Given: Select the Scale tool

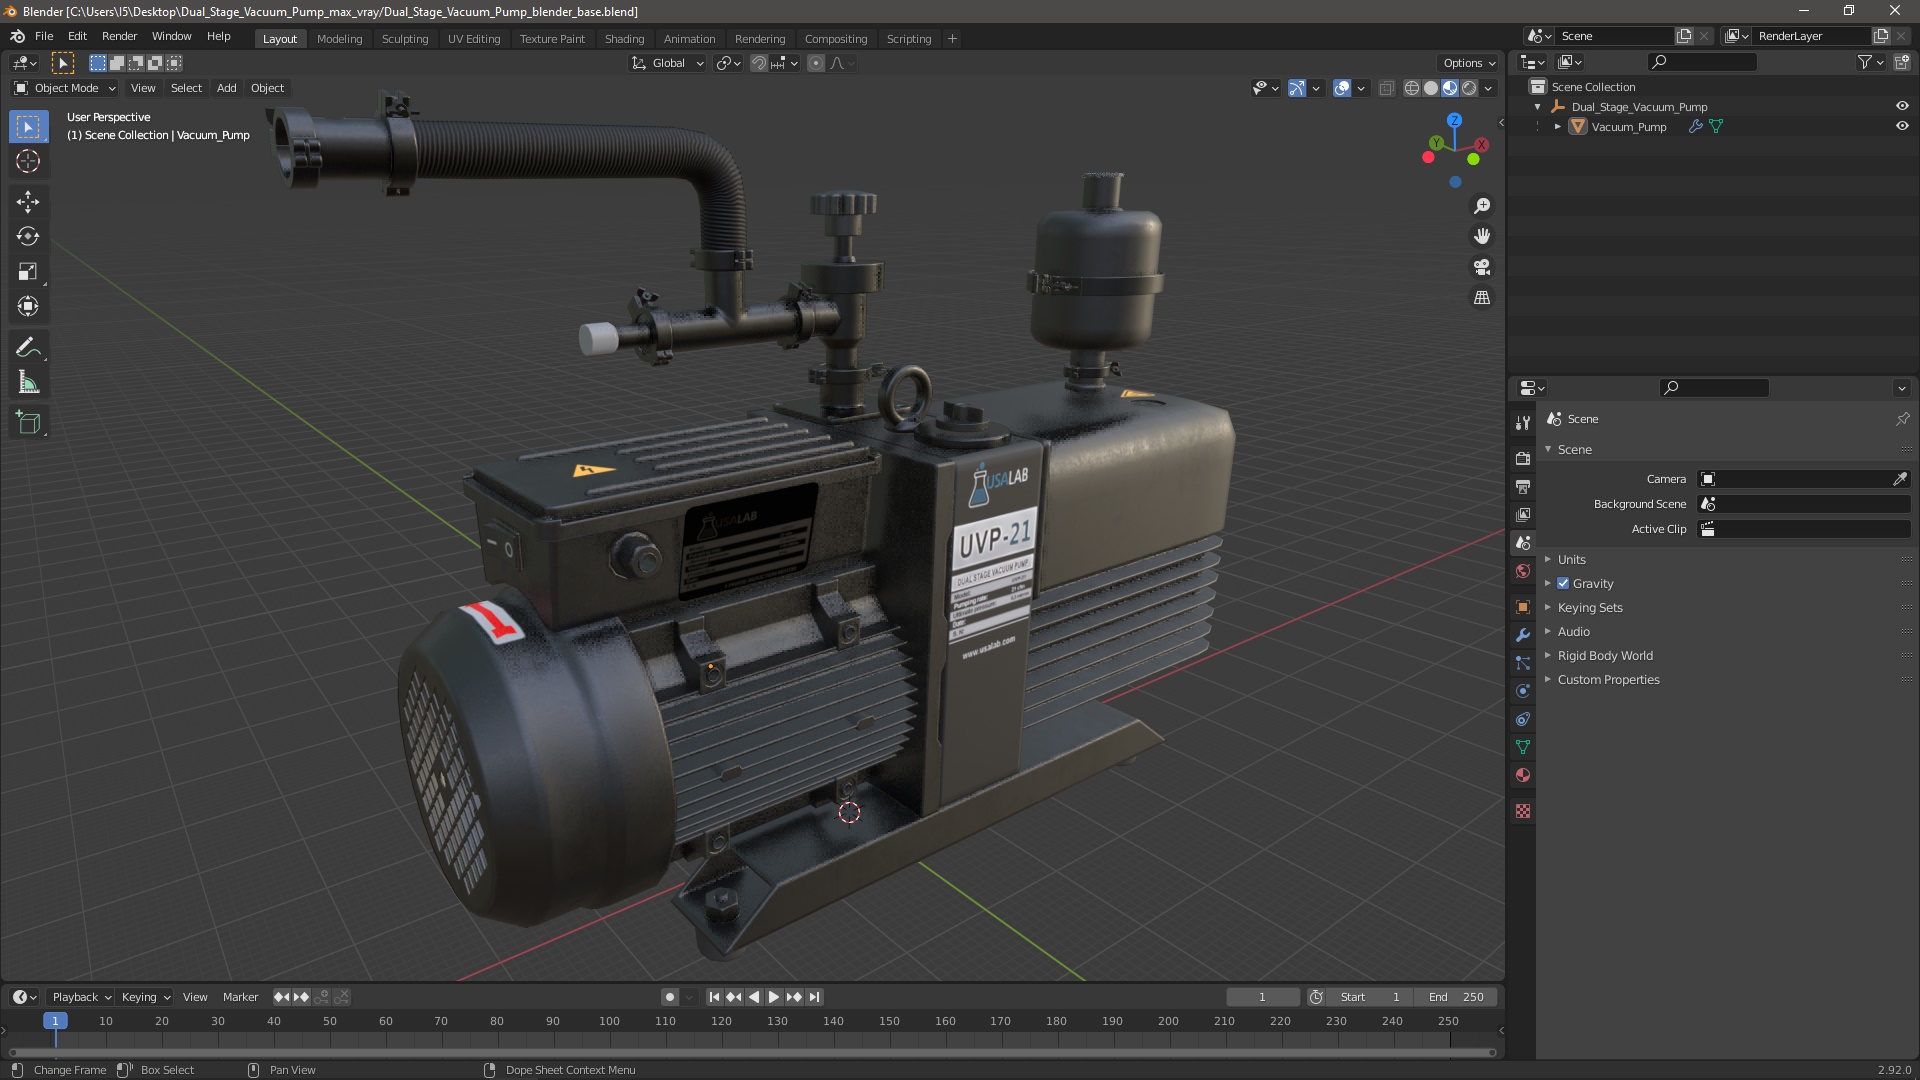Looking at the screenshot, I should 28,271.
